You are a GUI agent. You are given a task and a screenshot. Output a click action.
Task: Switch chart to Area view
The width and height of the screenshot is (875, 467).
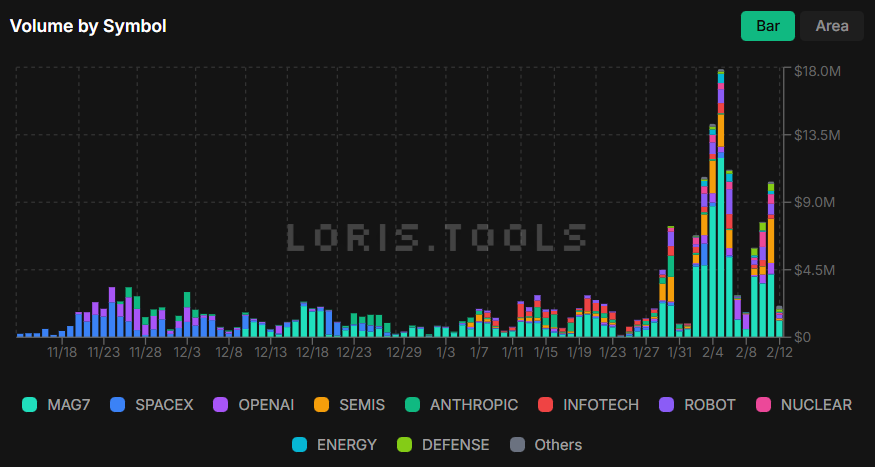click(x=831, y=26)
